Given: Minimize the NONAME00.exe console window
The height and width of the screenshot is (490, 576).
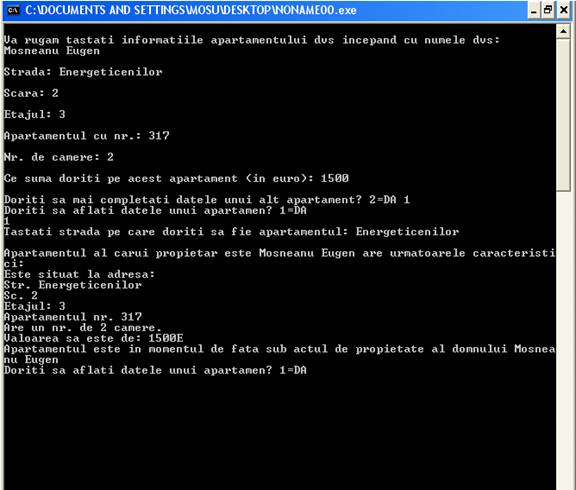Looking at the screenshot, I should coord(534,10).
